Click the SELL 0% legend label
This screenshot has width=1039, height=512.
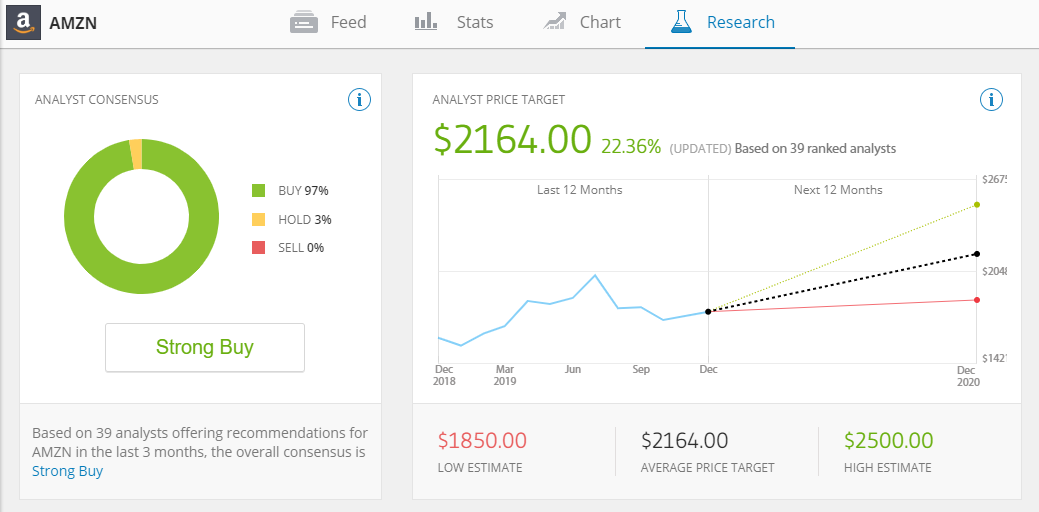(x=301, y=248)
